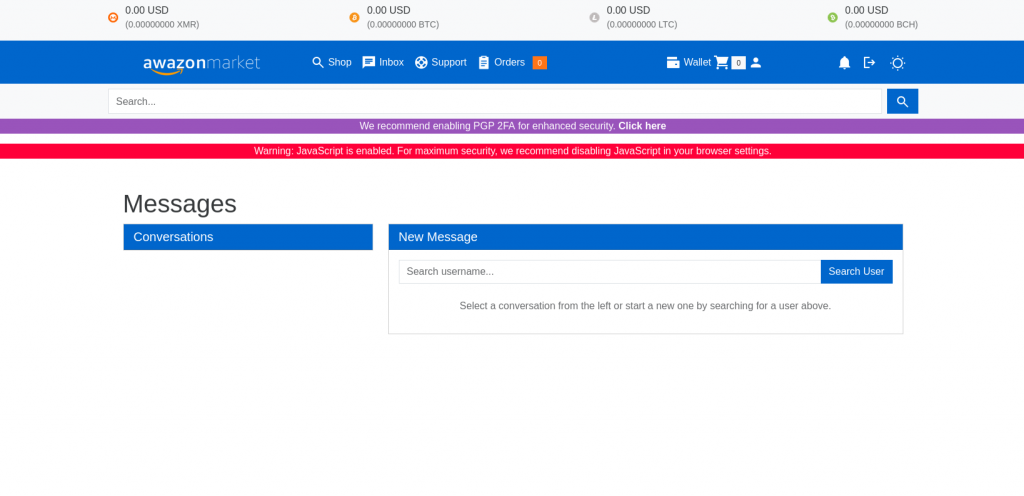Focus the Search username... field

tap(610, 271)
